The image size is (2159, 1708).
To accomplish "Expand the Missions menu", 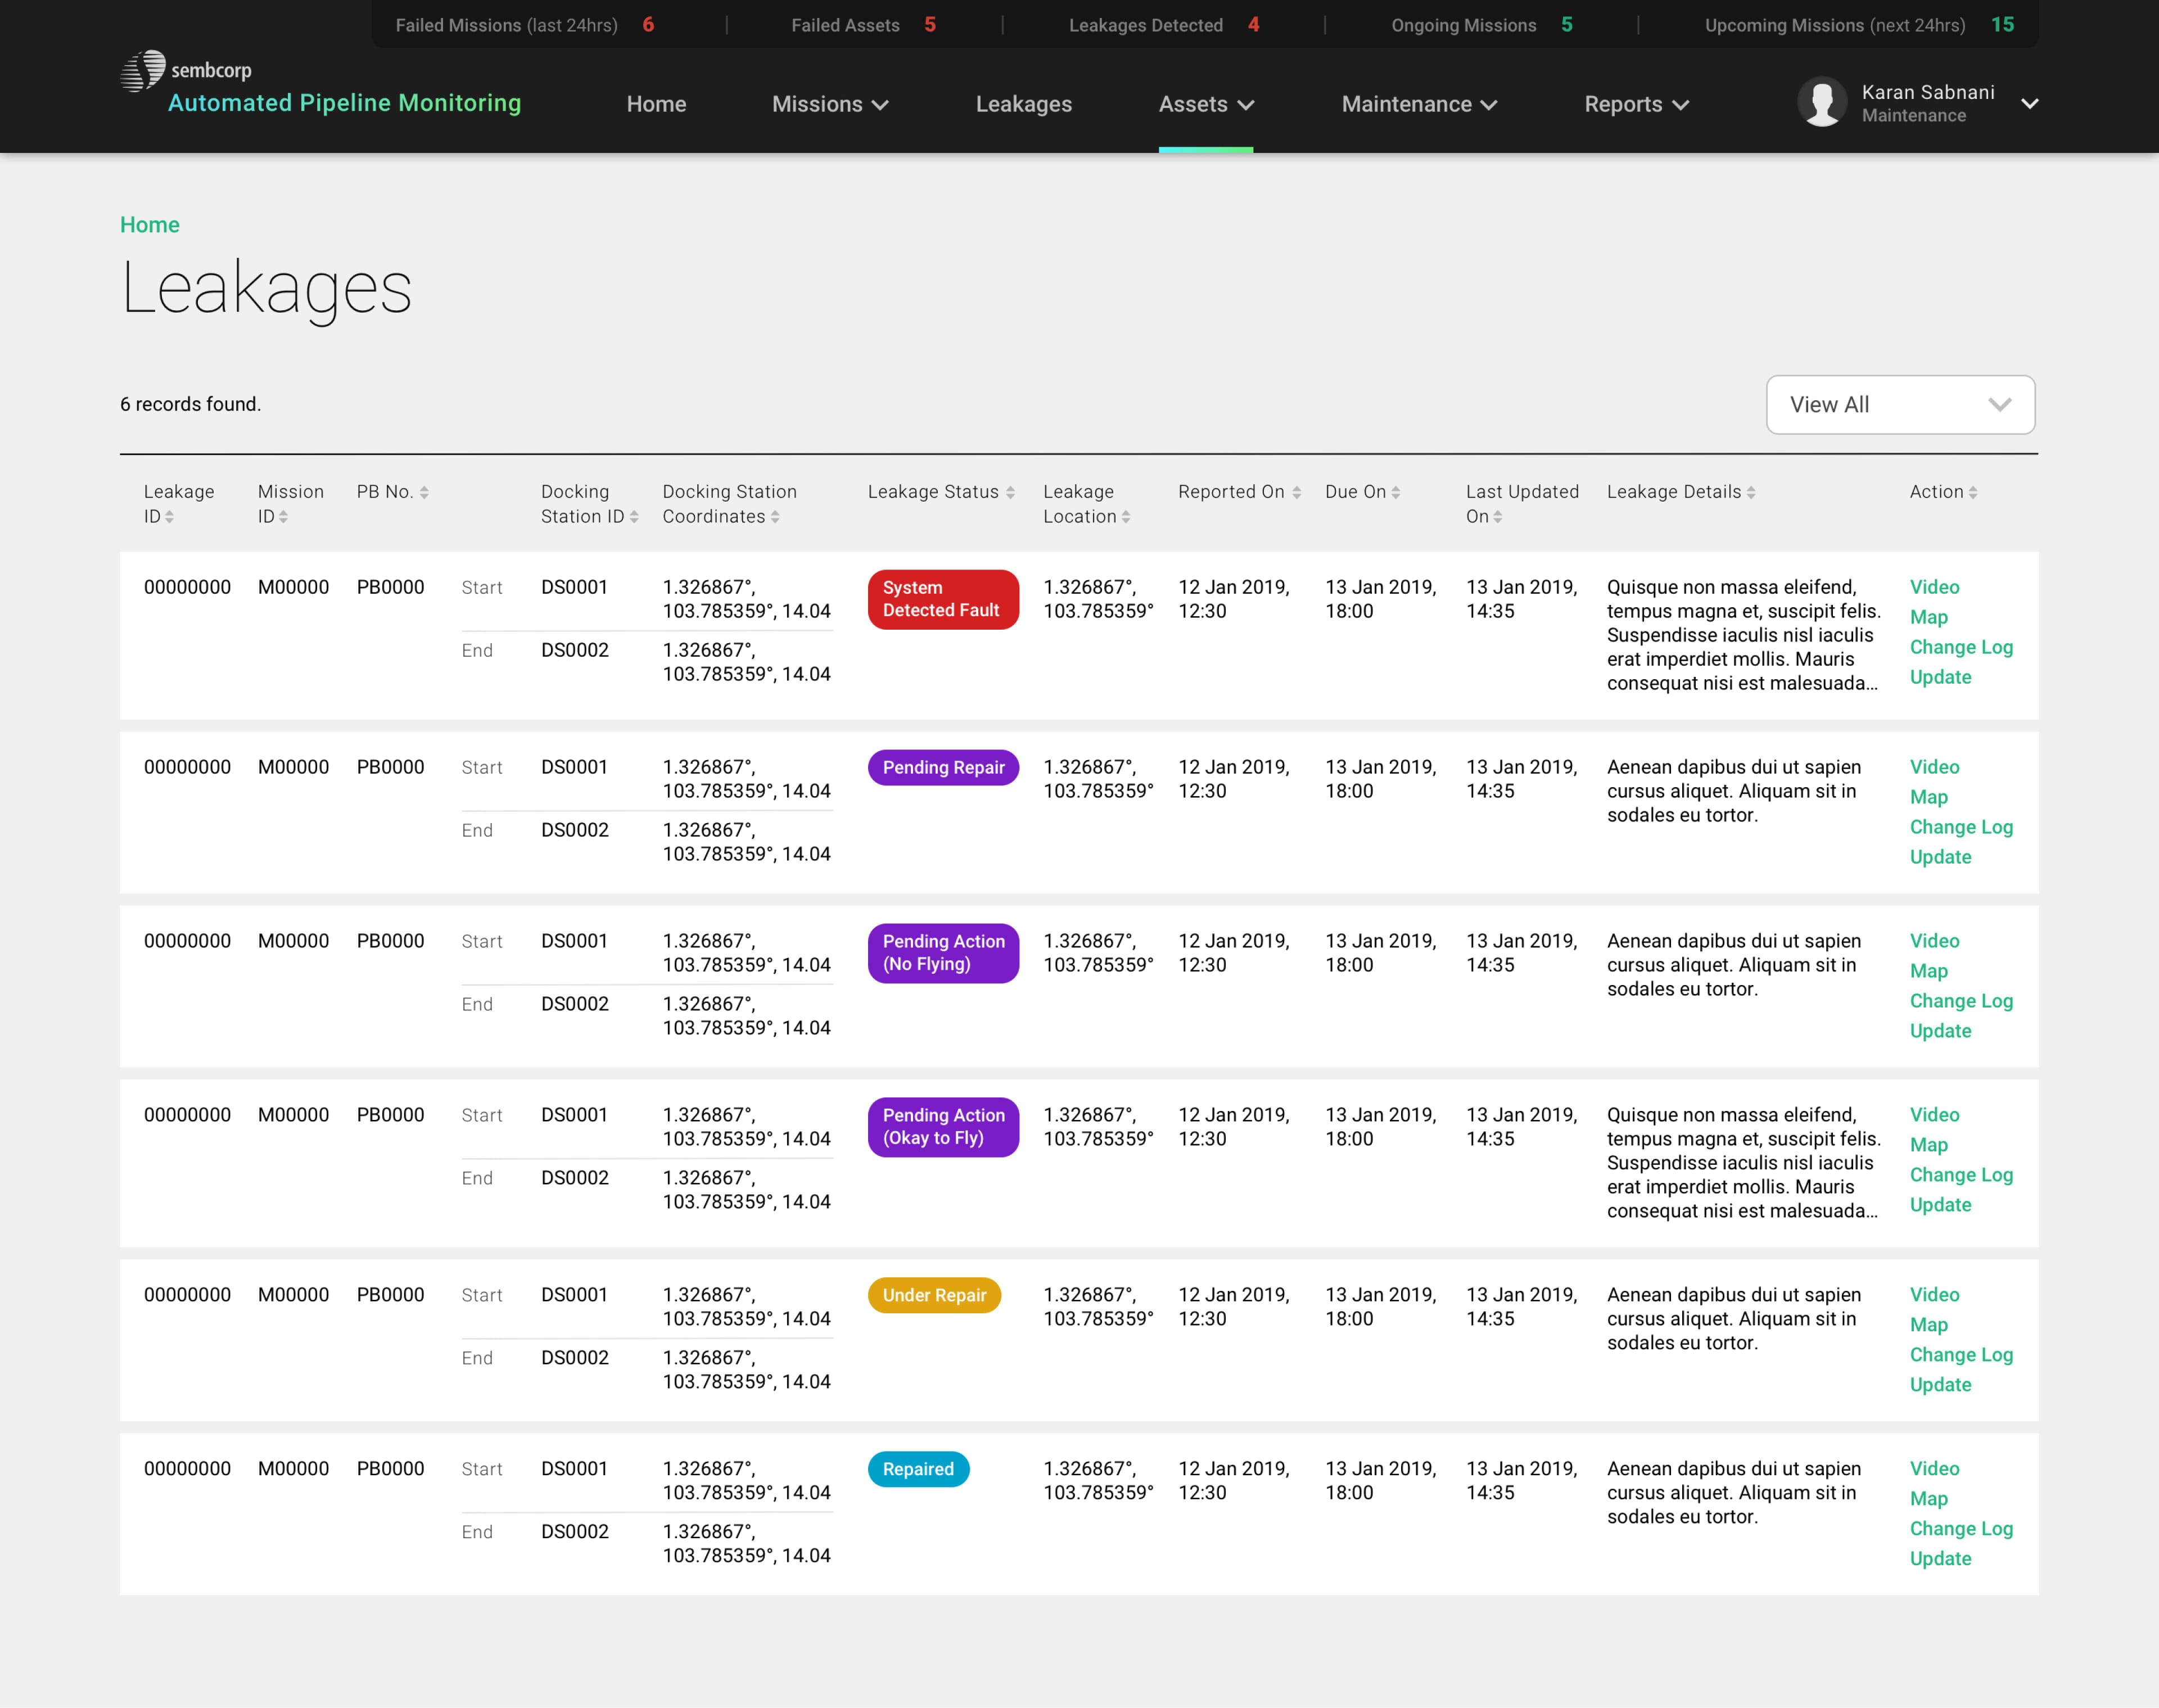I will point(829,104).
